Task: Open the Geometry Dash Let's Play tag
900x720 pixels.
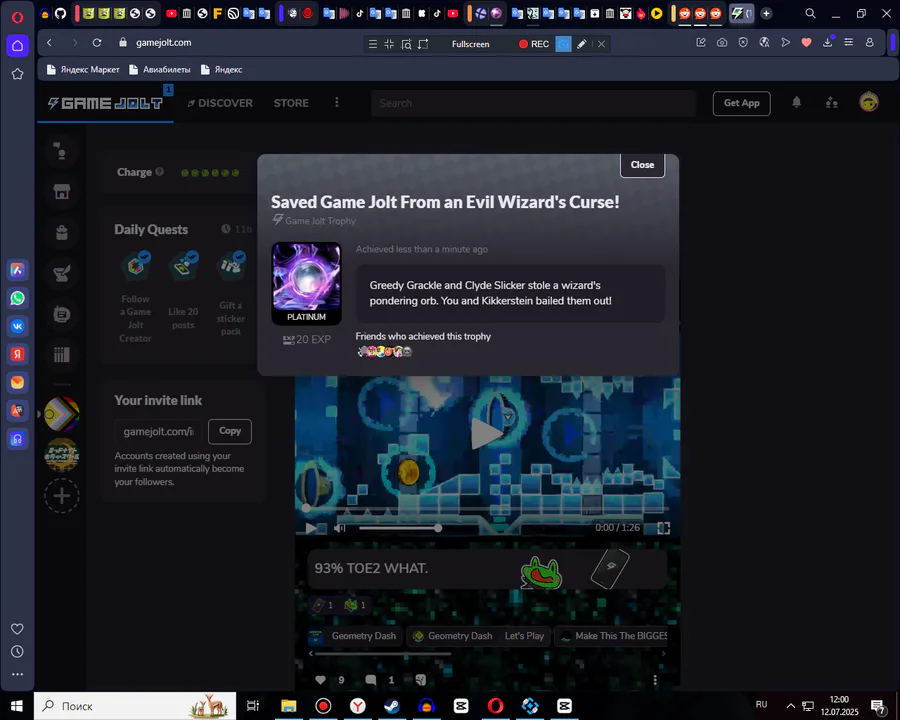Action: click(478, 636)
